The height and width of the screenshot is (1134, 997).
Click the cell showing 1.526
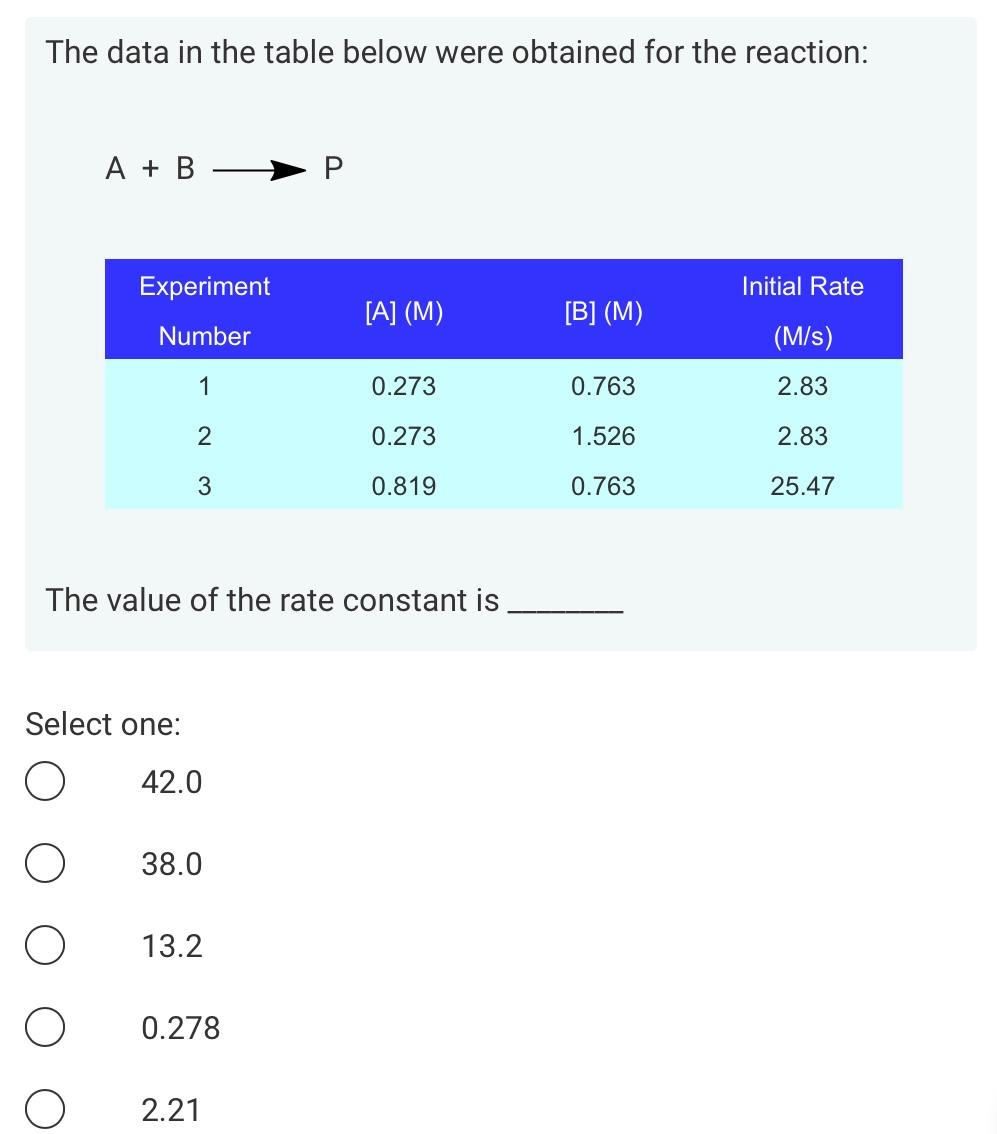603,436
